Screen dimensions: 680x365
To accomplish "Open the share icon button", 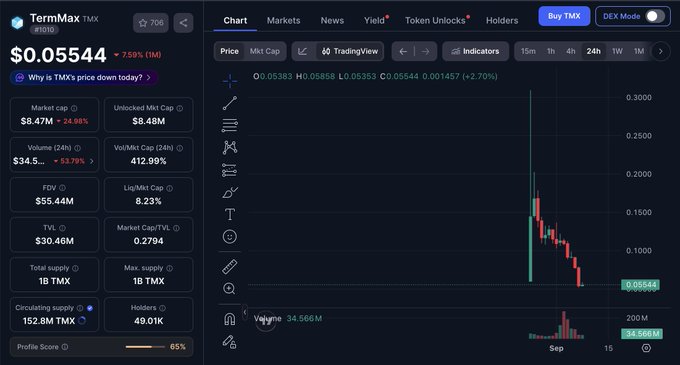I will click(x=183, y=23).
